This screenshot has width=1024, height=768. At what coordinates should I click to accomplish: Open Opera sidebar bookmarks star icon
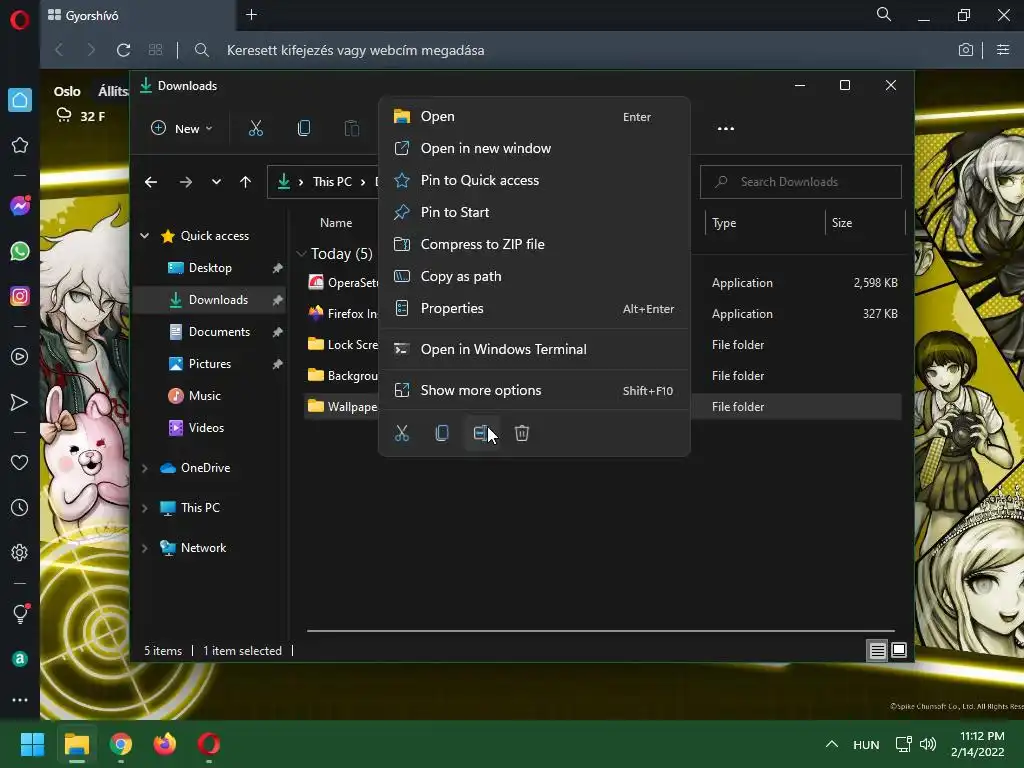coord(20,145)
